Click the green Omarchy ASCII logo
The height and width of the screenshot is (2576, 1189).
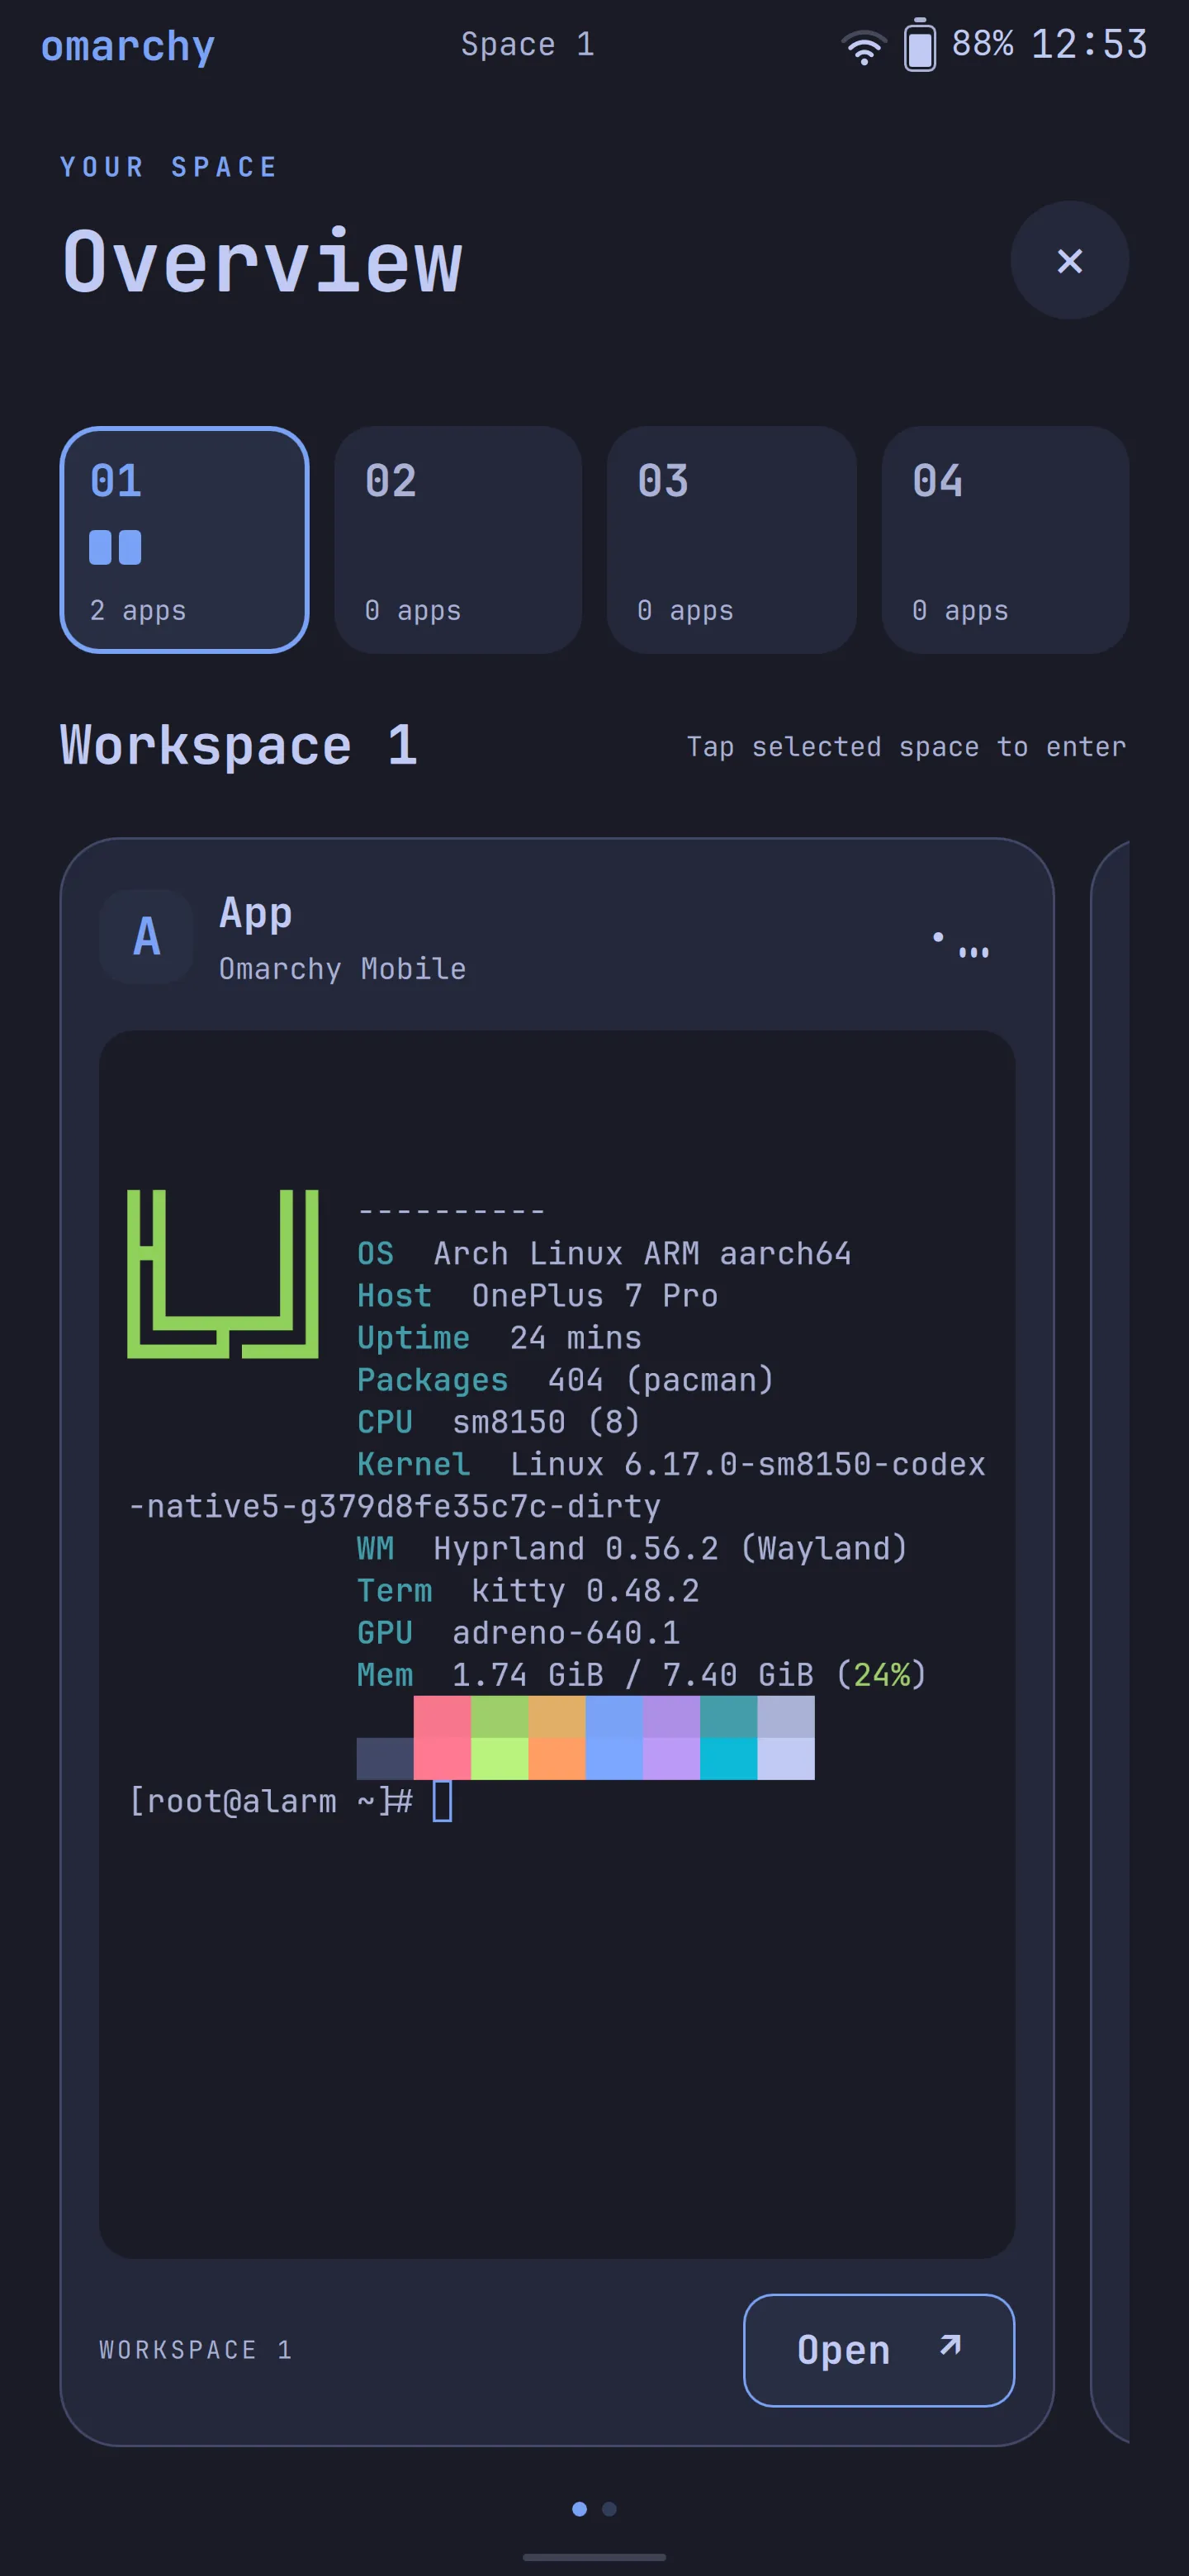[222, 1273]
